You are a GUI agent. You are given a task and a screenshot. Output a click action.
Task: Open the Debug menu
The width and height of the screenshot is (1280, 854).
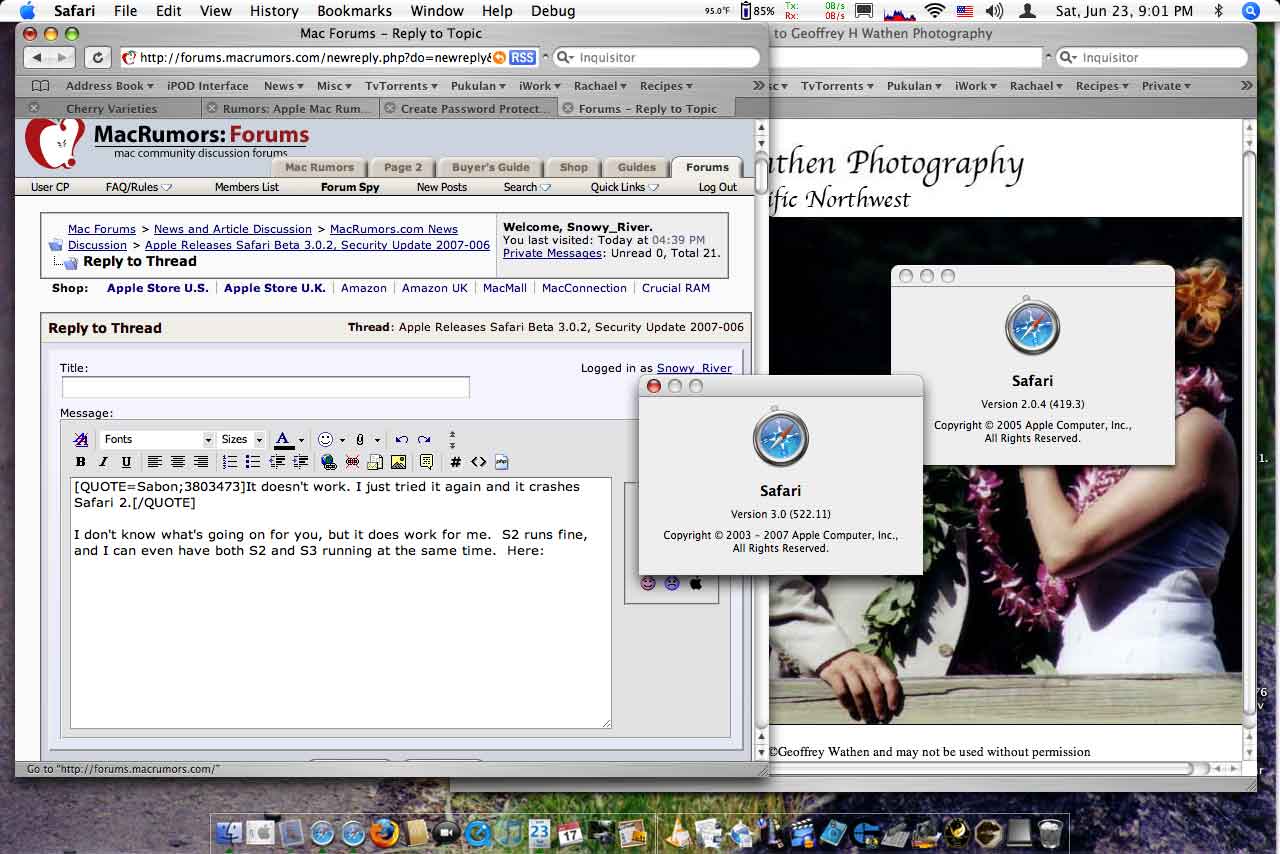pos(553,11)
